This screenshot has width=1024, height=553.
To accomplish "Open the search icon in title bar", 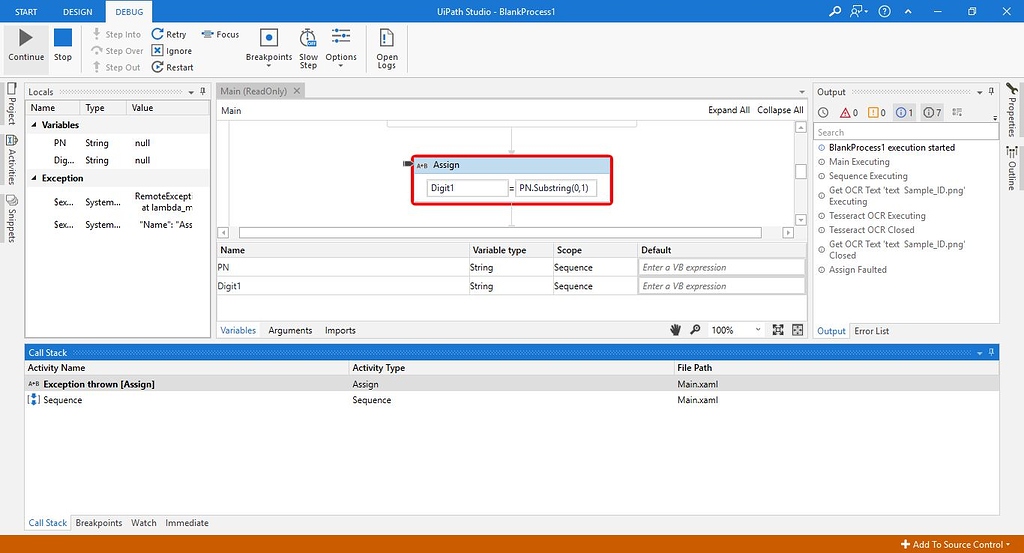I will point(835,11).
